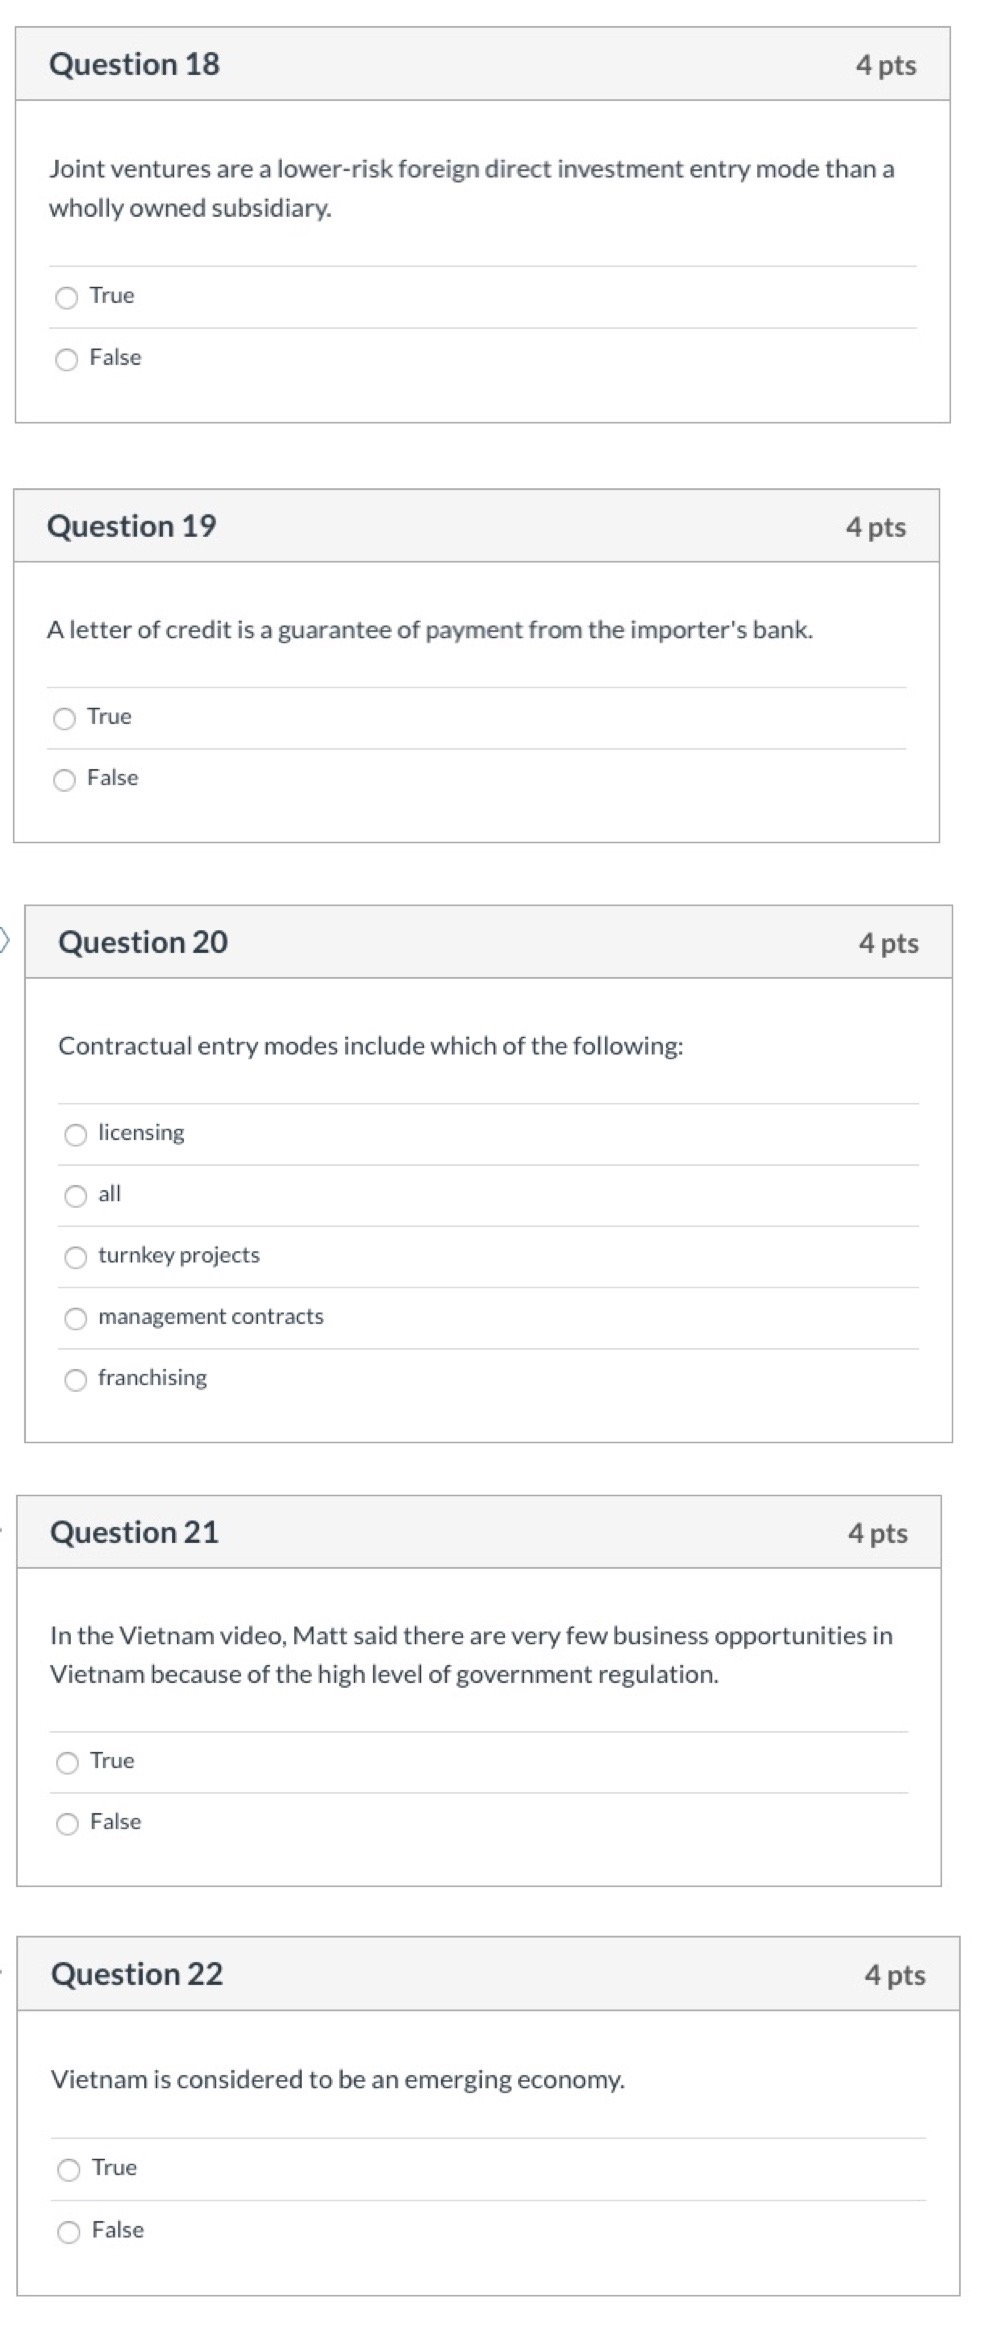Image resolution: width=1000 pixels, height=2336 pixels.
Task: Select False for Question 21
Action: coord(66,1822)
